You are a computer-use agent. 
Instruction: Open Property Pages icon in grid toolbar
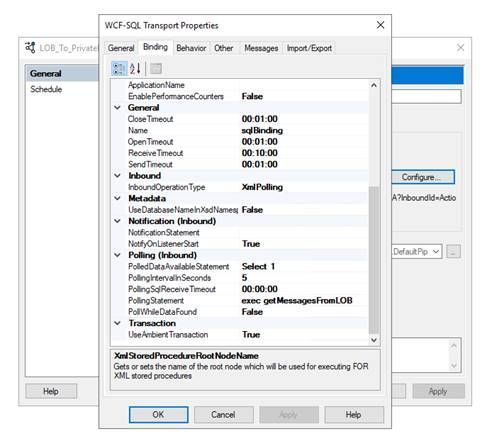click(156, 69)
